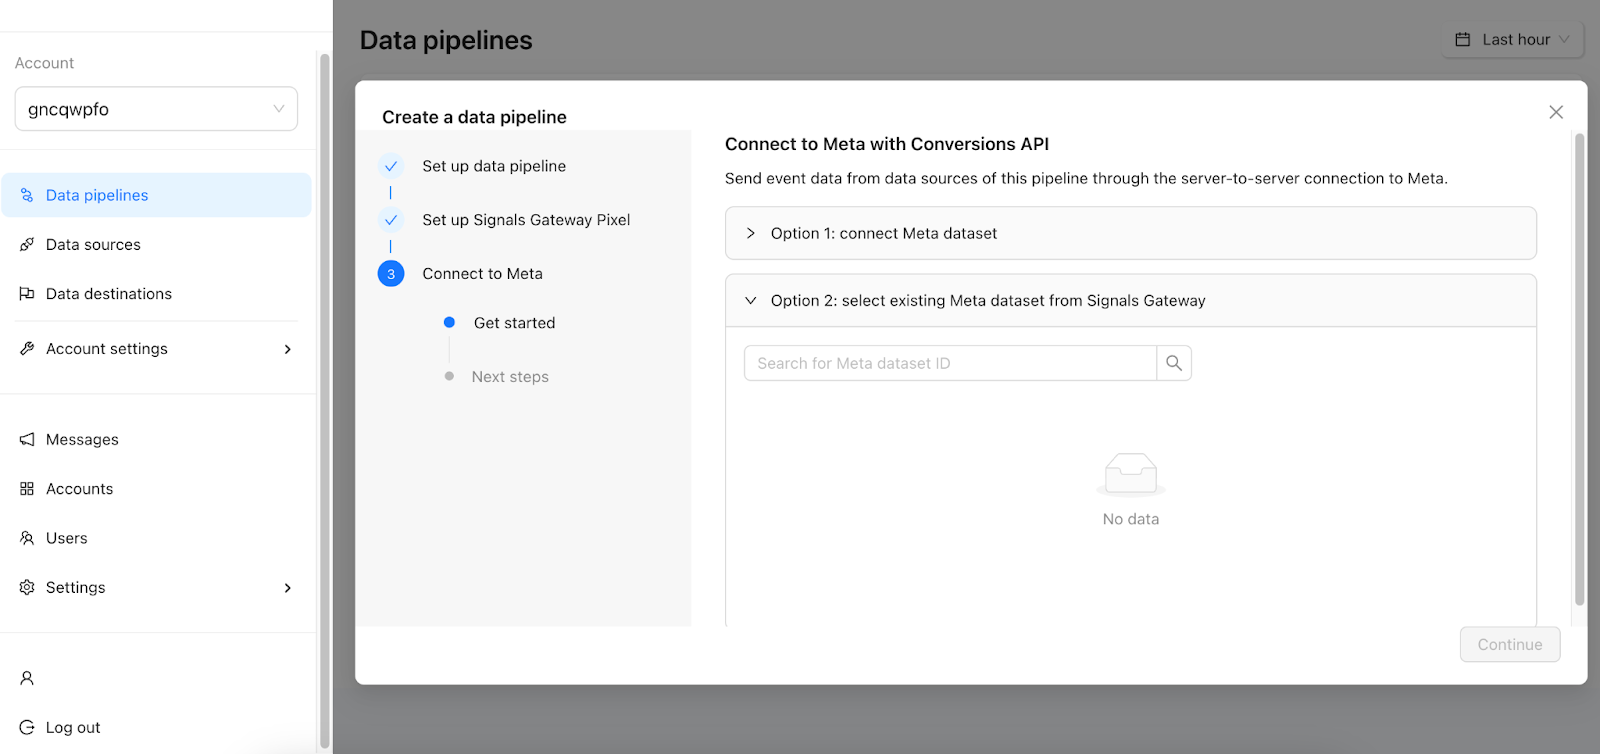Open Data pipelines in the sidebar
1600x754 pixels.
pos(156,195)
